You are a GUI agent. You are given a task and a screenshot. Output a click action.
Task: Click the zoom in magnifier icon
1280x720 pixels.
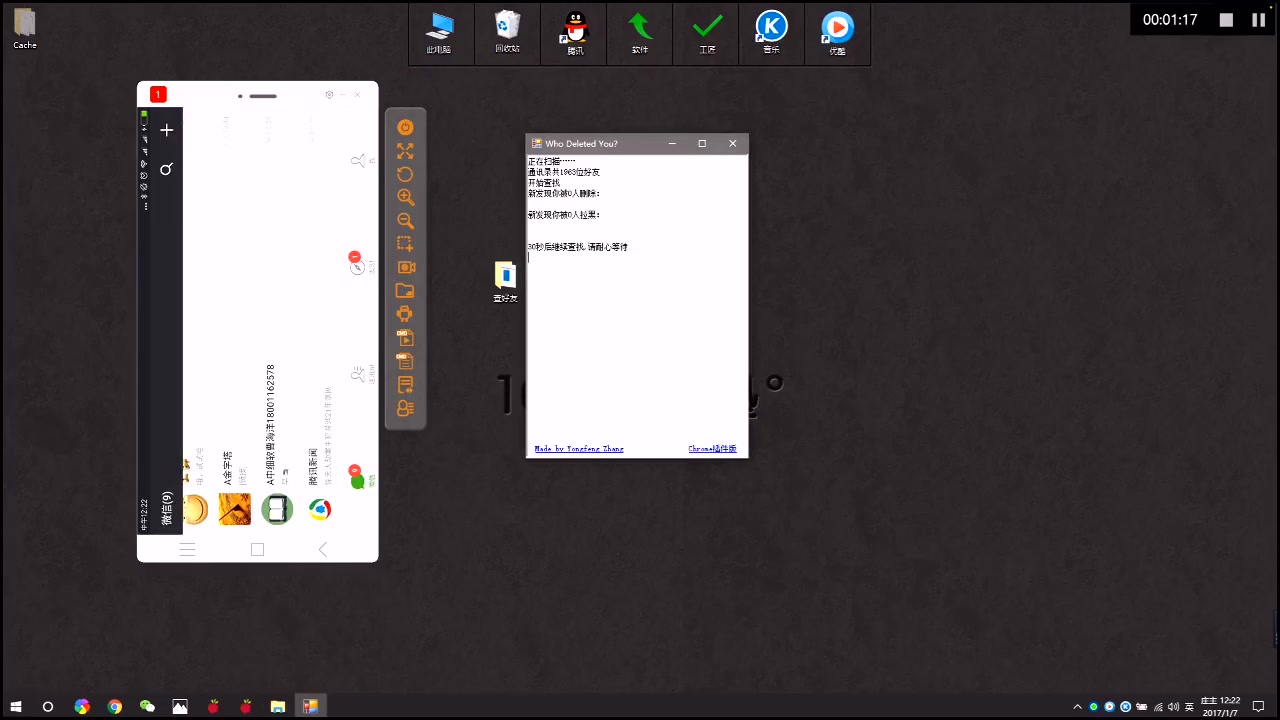pyautogui.click(x=405, y=197)
